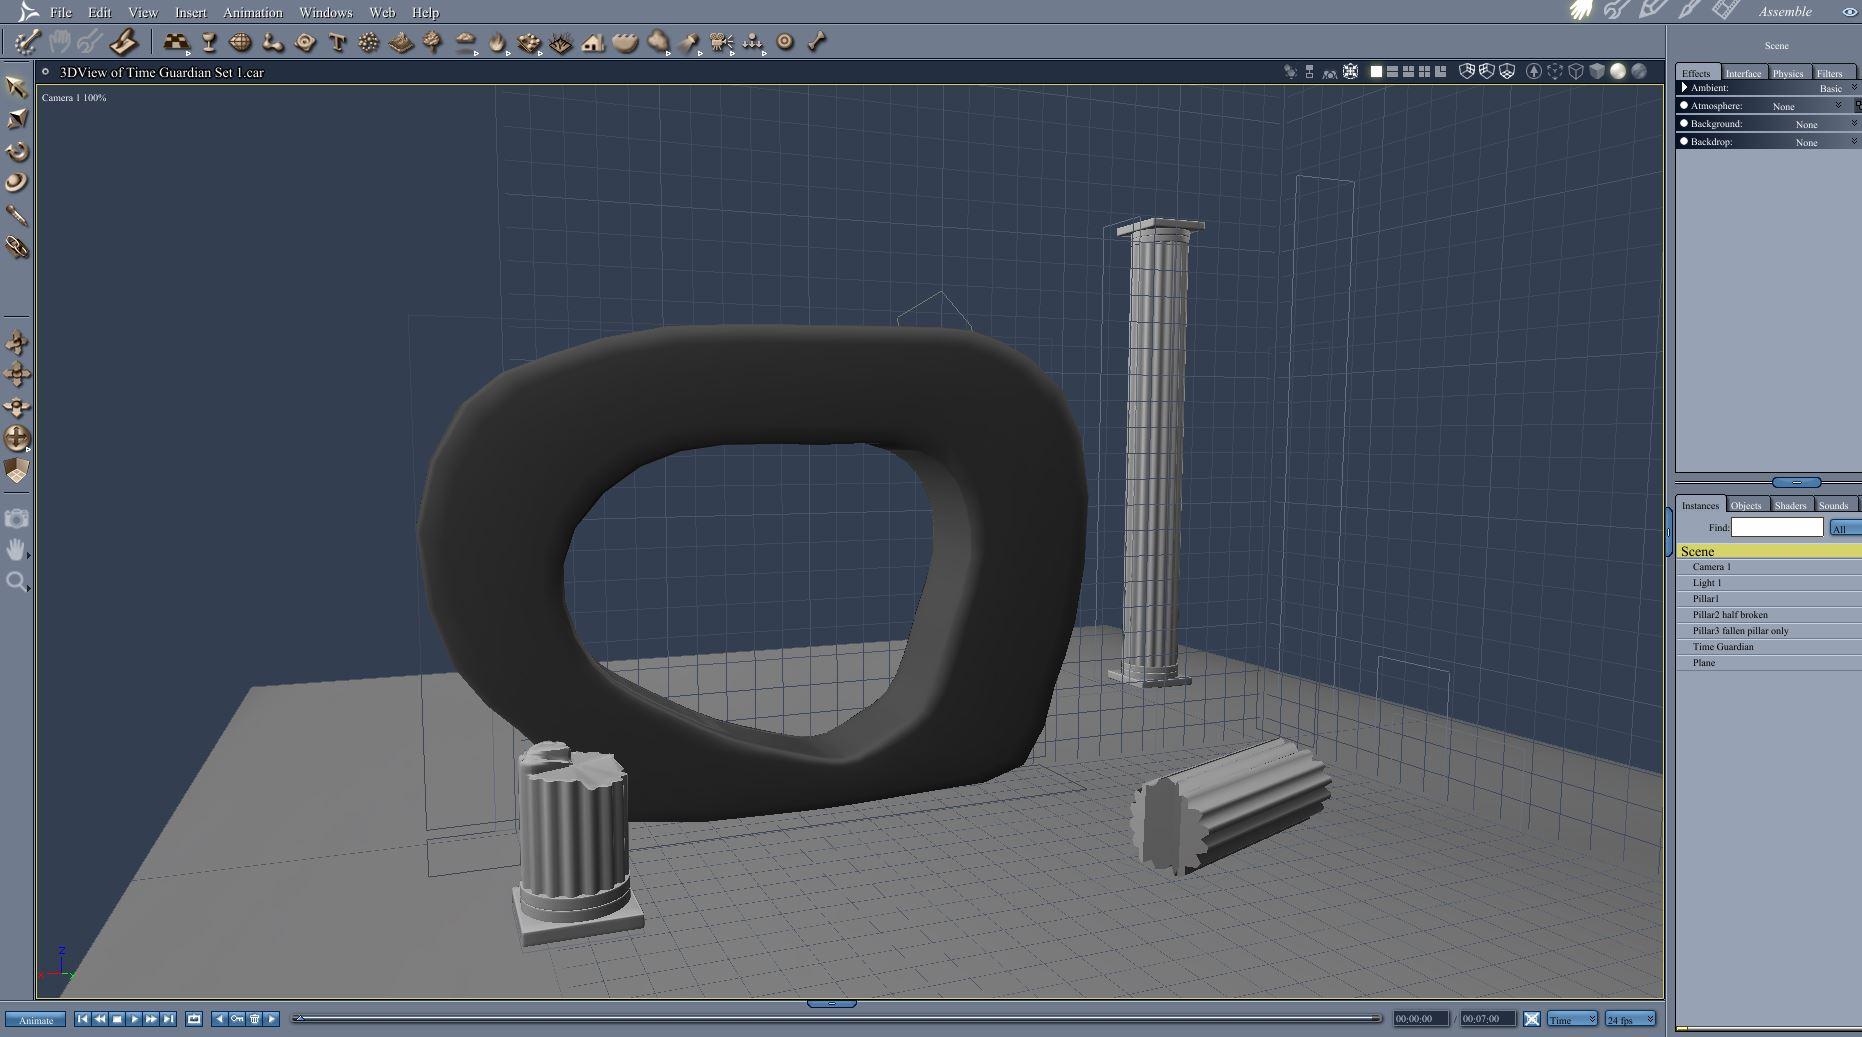Open the Insert menu
This screenshot has width=1862, height=1037.
point(190,12)
